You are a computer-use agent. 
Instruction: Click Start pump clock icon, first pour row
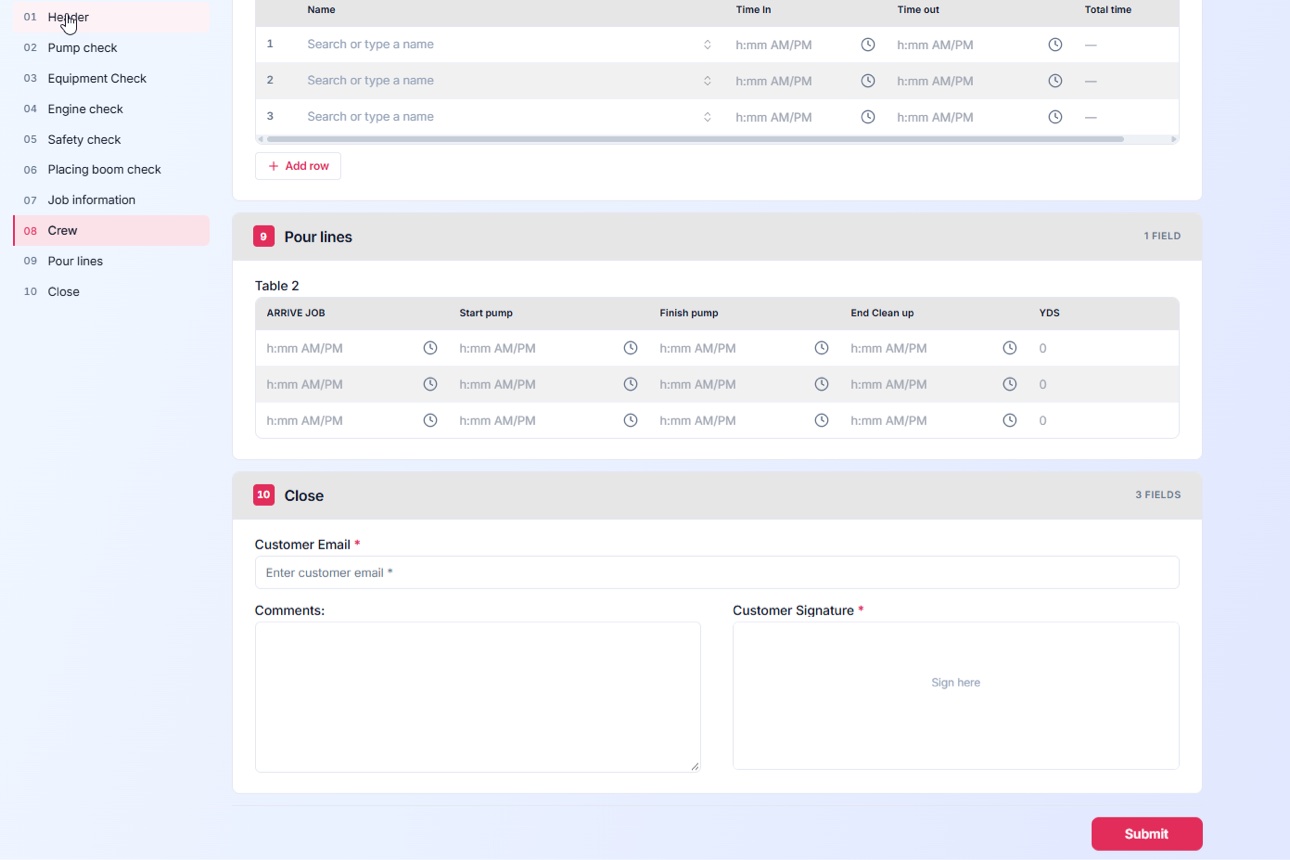tap(630, 348)
